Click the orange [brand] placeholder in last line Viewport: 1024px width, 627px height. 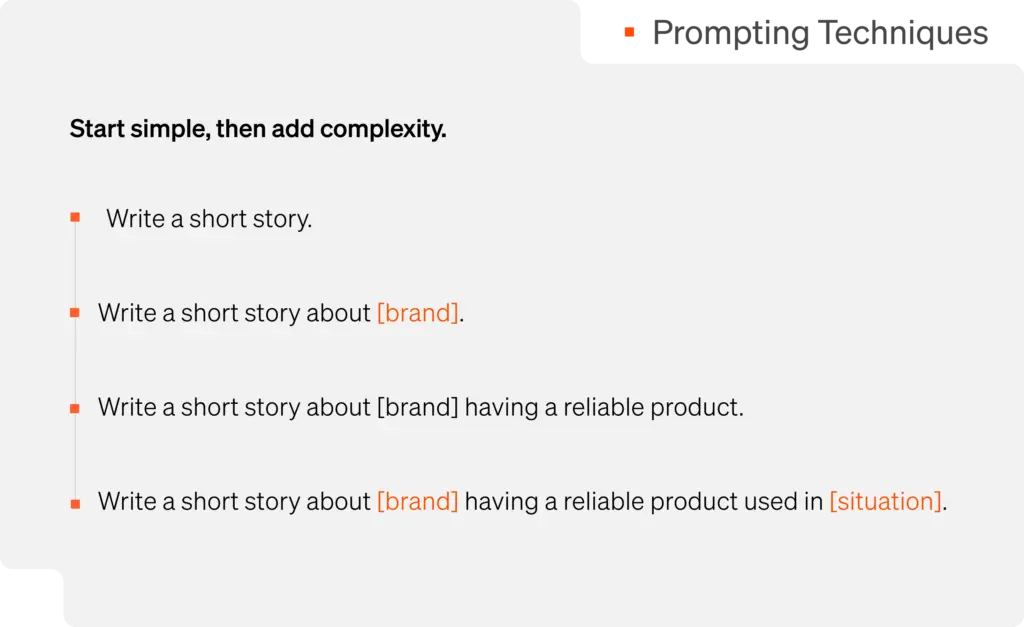(x=418, y=501)
